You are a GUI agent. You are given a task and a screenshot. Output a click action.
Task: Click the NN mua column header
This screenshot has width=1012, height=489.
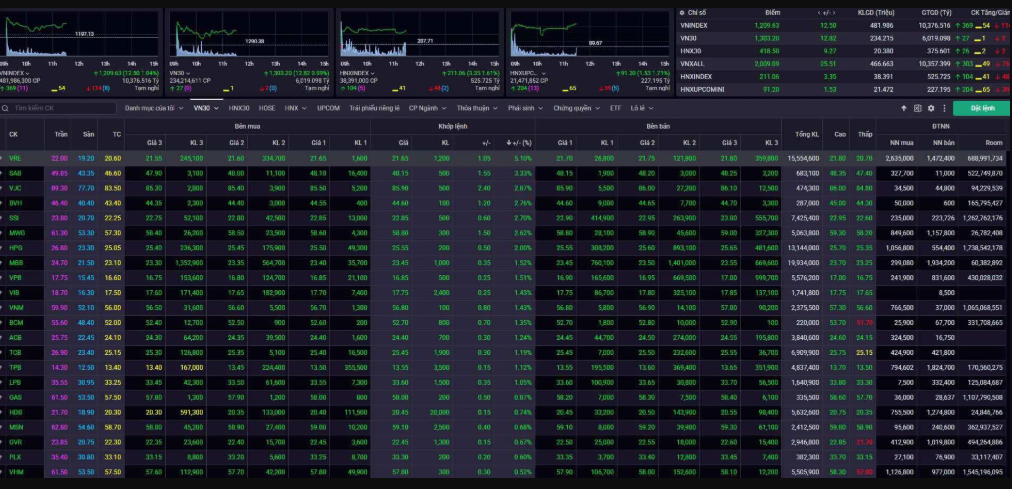pos(902,143)
